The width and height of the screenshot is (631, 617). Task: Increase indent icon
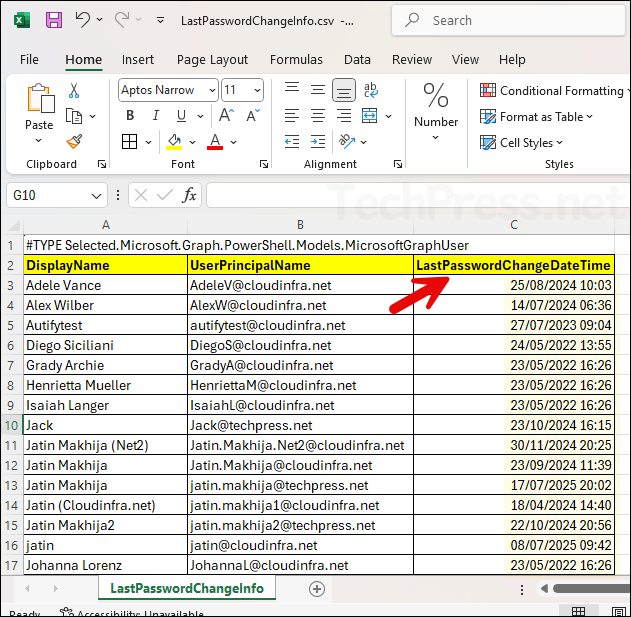[x=318, y=142]
